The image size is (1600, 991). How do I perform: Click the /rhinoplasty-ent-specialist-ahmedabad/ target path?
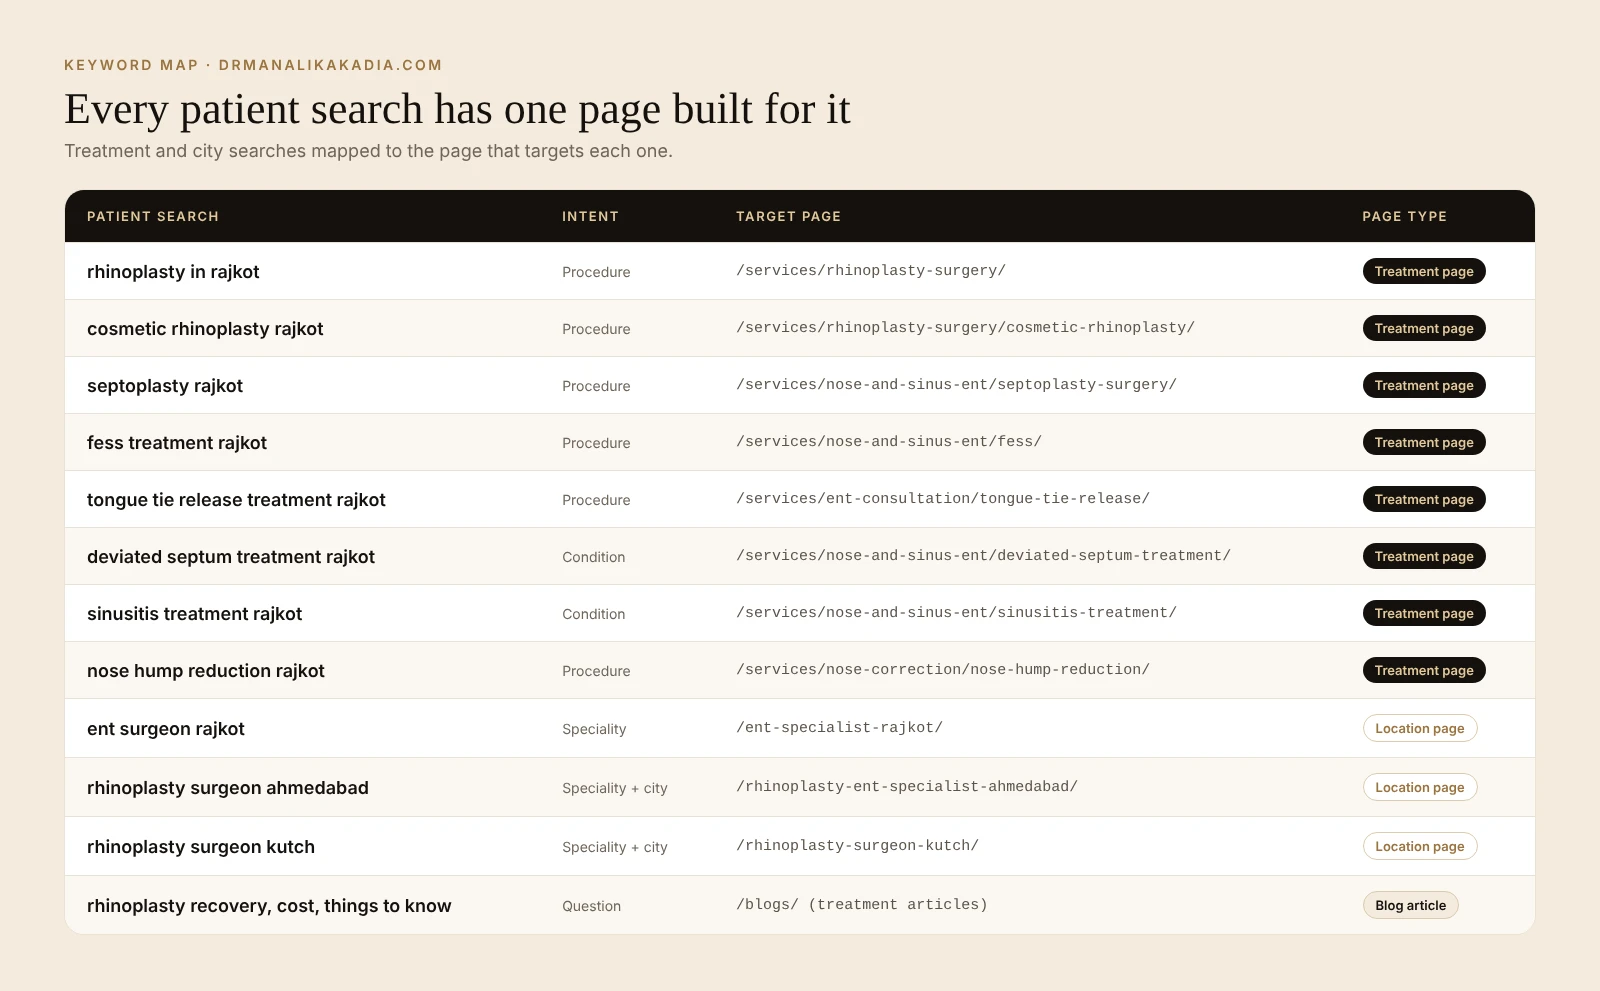[x=907, y=786]
